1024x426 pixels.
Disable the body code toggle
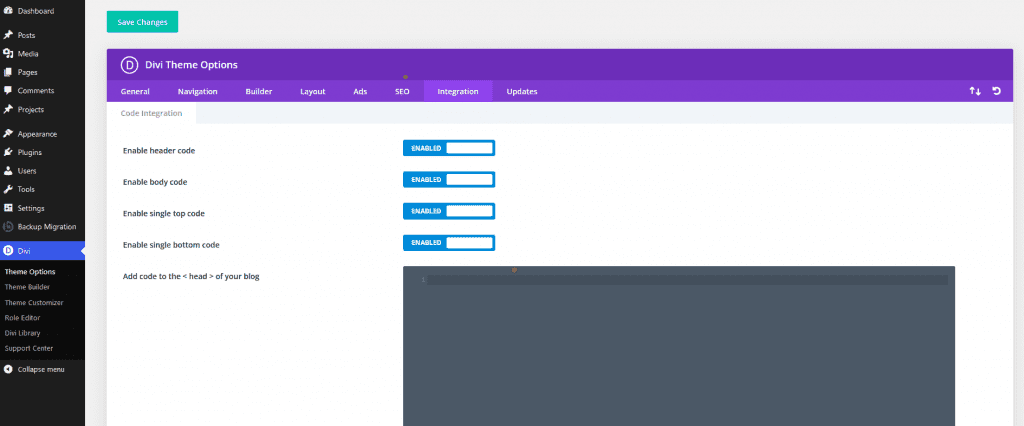(x=449, y=179)
